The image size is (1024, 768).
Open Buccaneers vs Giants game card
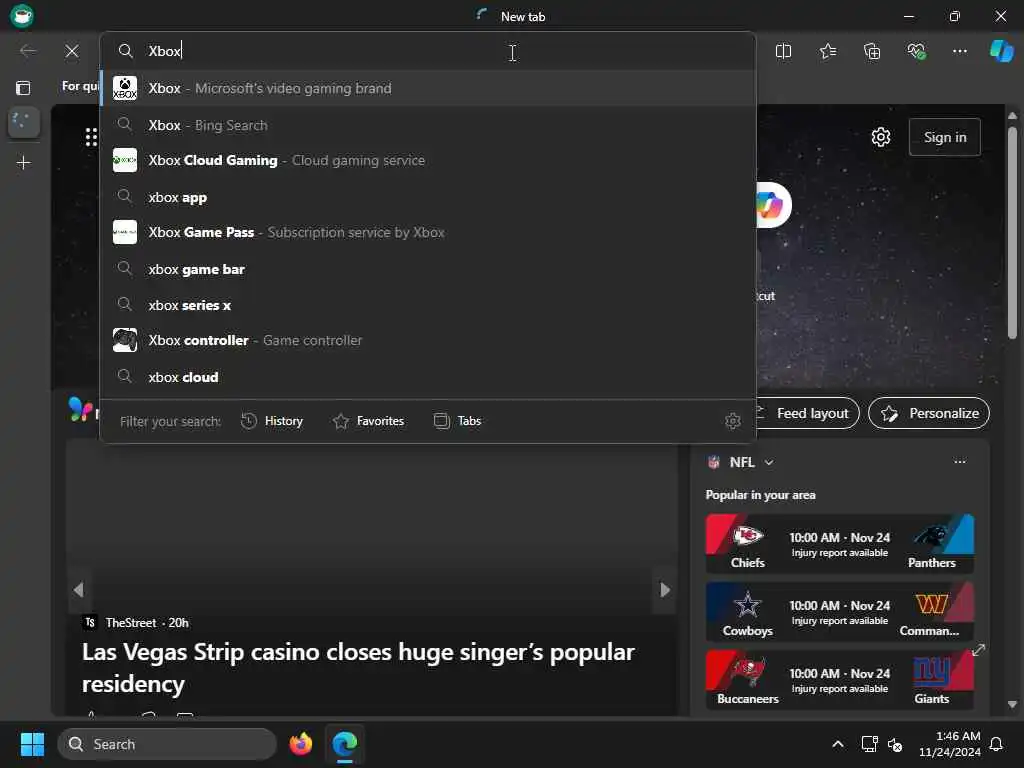pos(840,679)
